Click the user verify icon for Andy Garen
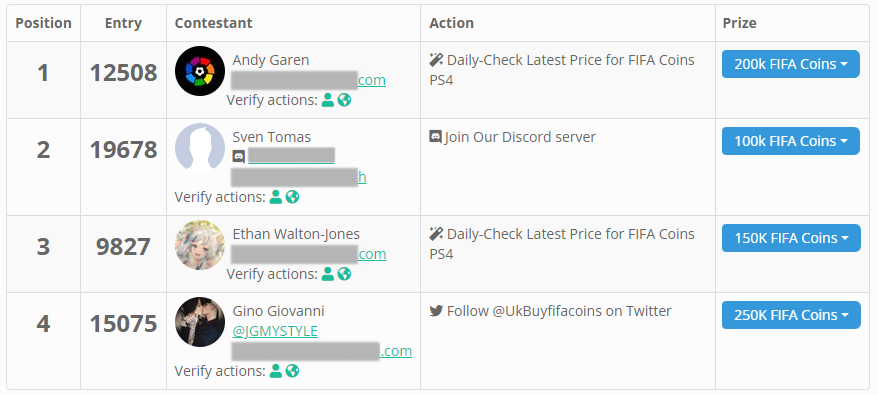The image size is (878, 395). (328, 100)
